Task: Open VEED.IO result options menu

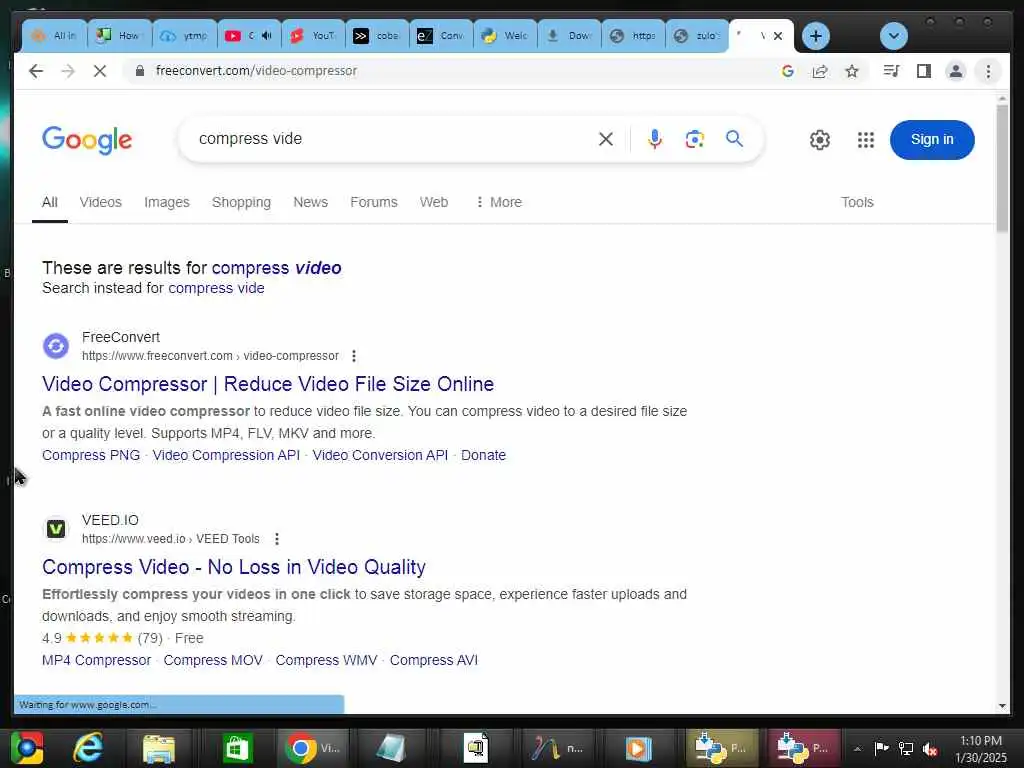Action: point(277,539)
